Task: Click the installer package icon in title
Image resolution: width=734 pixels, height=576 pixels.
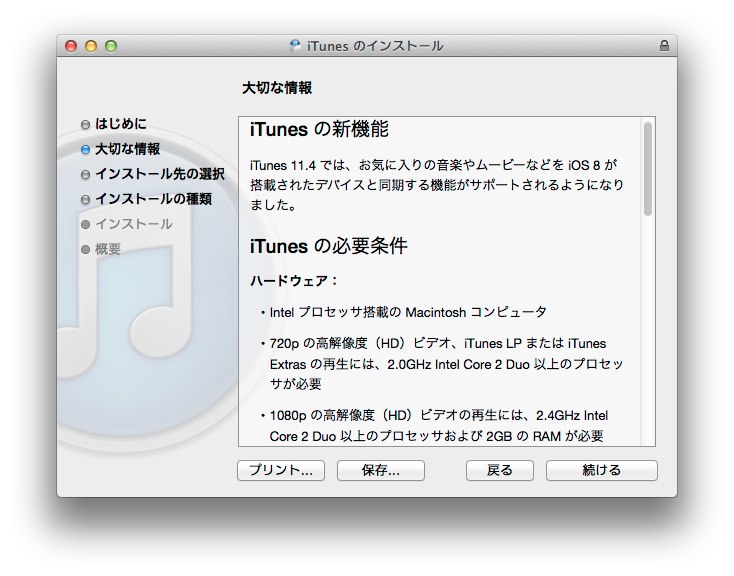Action: click(295, 45)
